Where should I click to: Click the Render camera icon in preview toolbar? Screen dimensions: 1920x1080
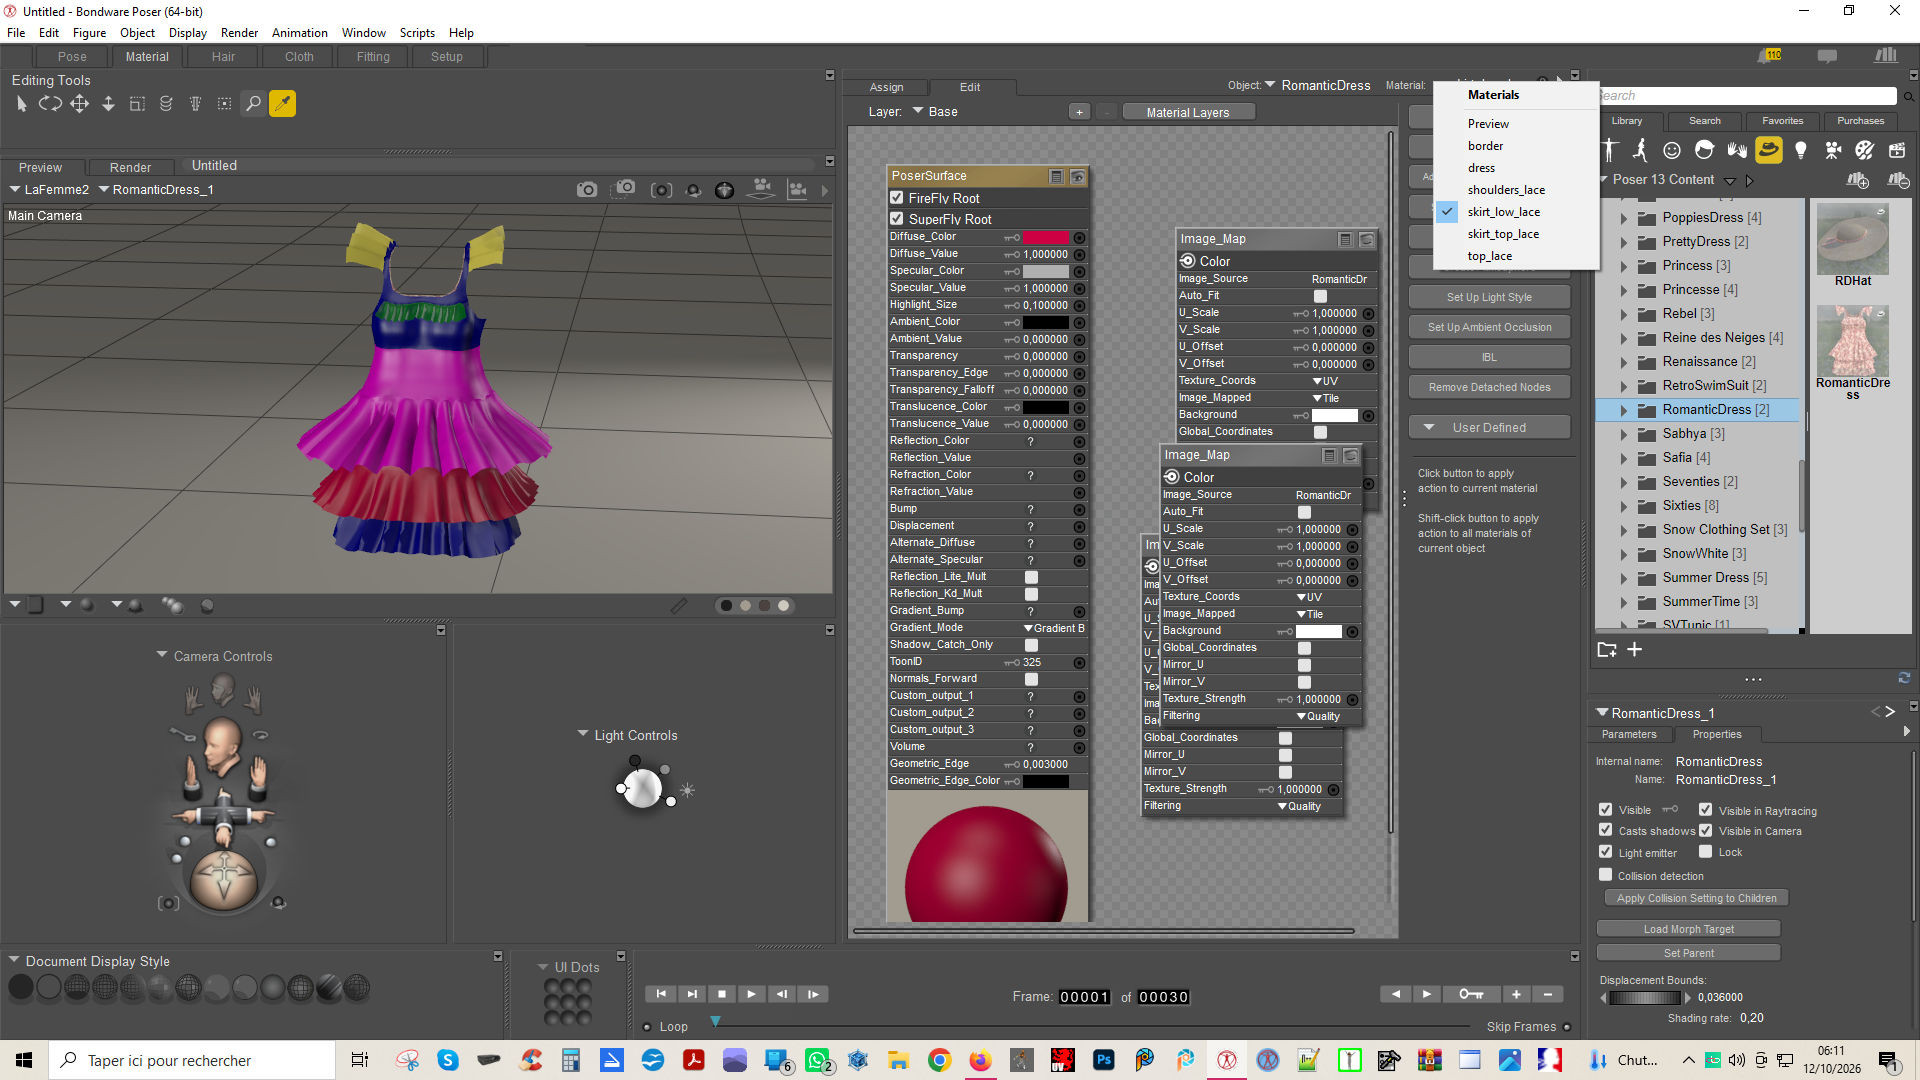(x=587, y=190)
